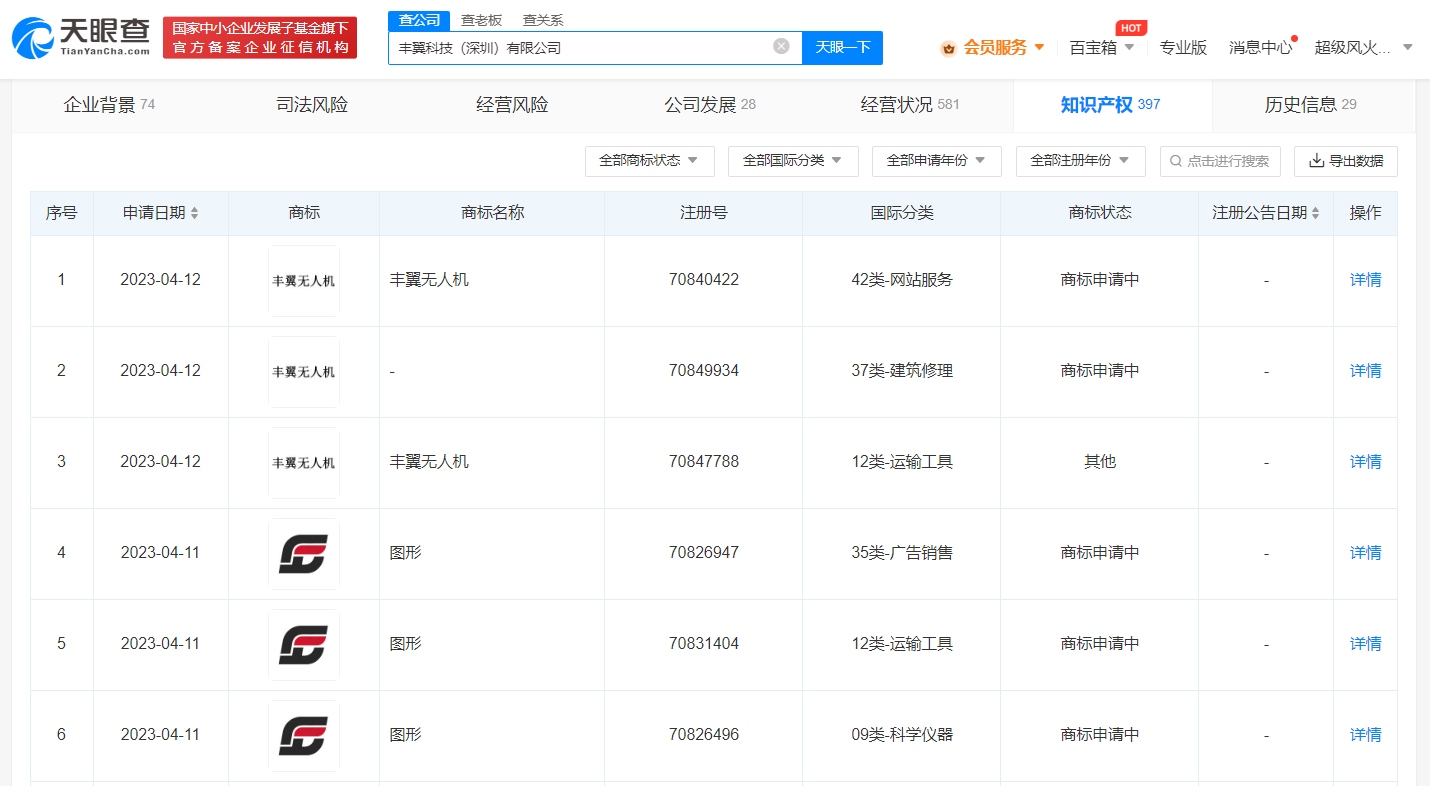Click registration number 70840422
Image resolution: width=1430 pixels, height=786 pixels.
(704, 280)
